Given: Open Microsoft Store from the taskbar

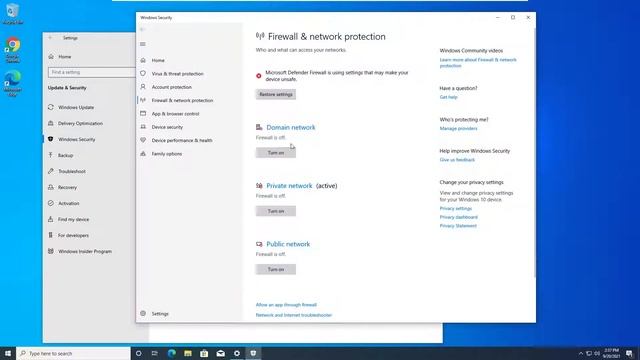Looking at the screenshot, I should click(x=204, y=353).
